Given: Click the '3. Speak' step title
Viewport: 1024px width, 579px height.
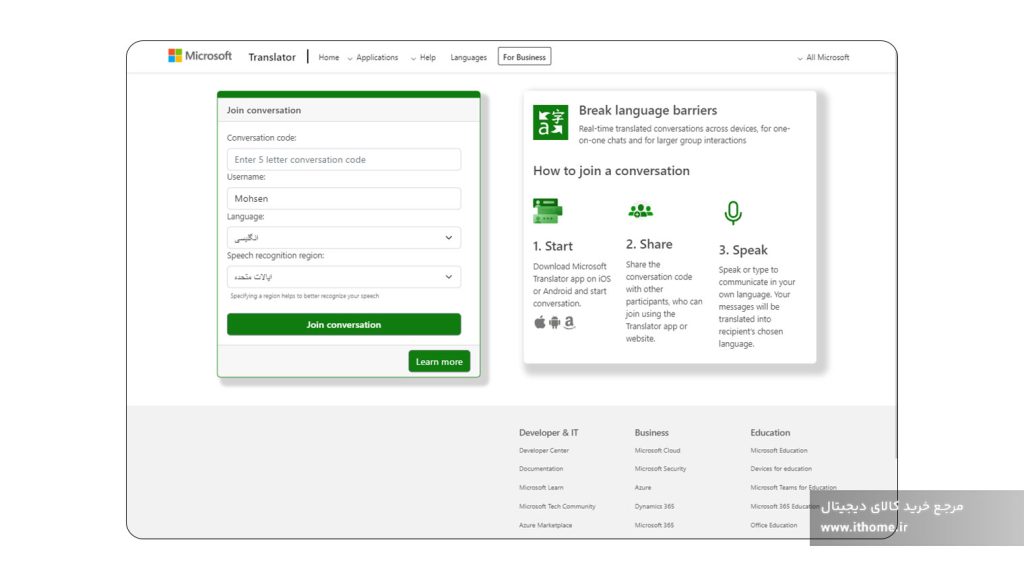Looking at the screenshot, I should pos(743,250).
